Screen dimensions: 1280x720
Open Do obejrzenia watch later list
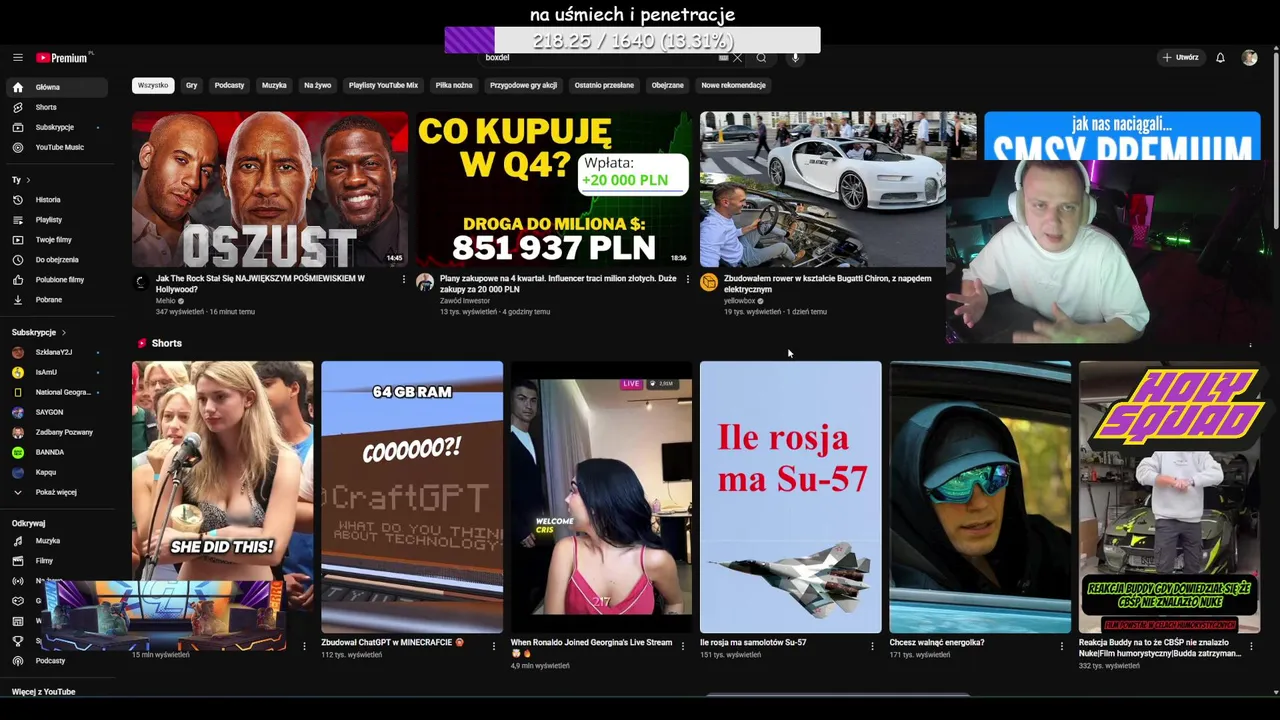57,260
